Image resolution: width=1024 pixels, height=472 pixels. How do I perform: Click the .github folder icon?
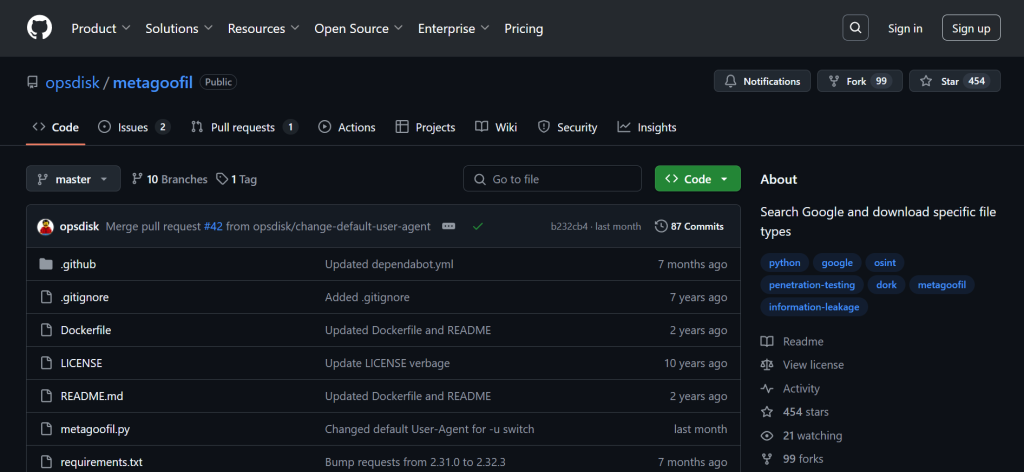[46, 264]
